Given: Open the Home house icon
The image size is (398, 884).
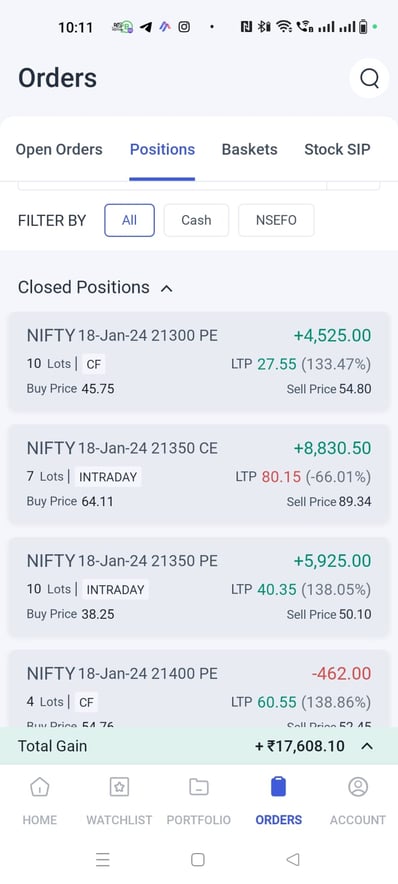Looking at the screenshot, I should (39, 786).
